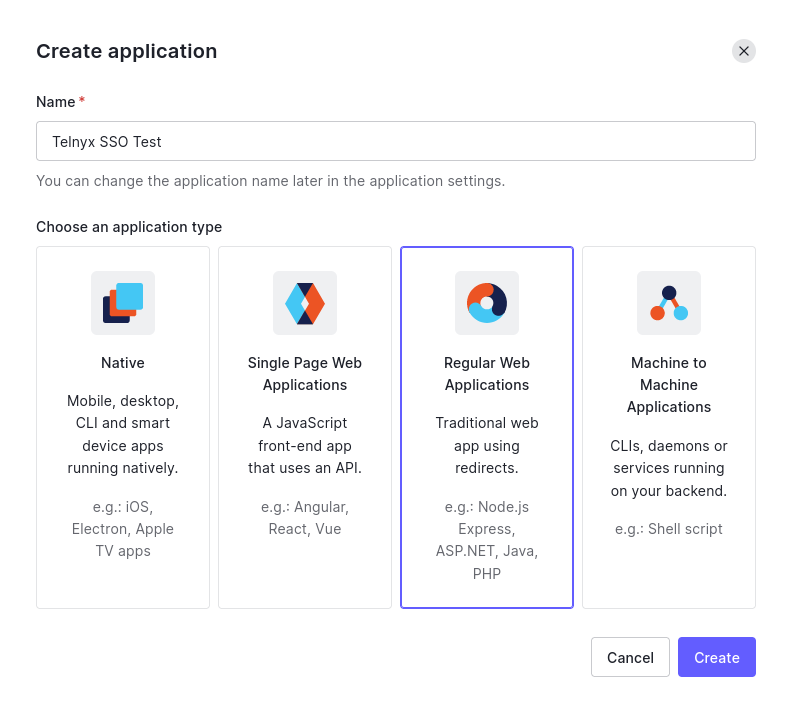Select the Native heading text
Image resolution: width=791 pixels, height=712 pixels.
(x=123, y=363)
